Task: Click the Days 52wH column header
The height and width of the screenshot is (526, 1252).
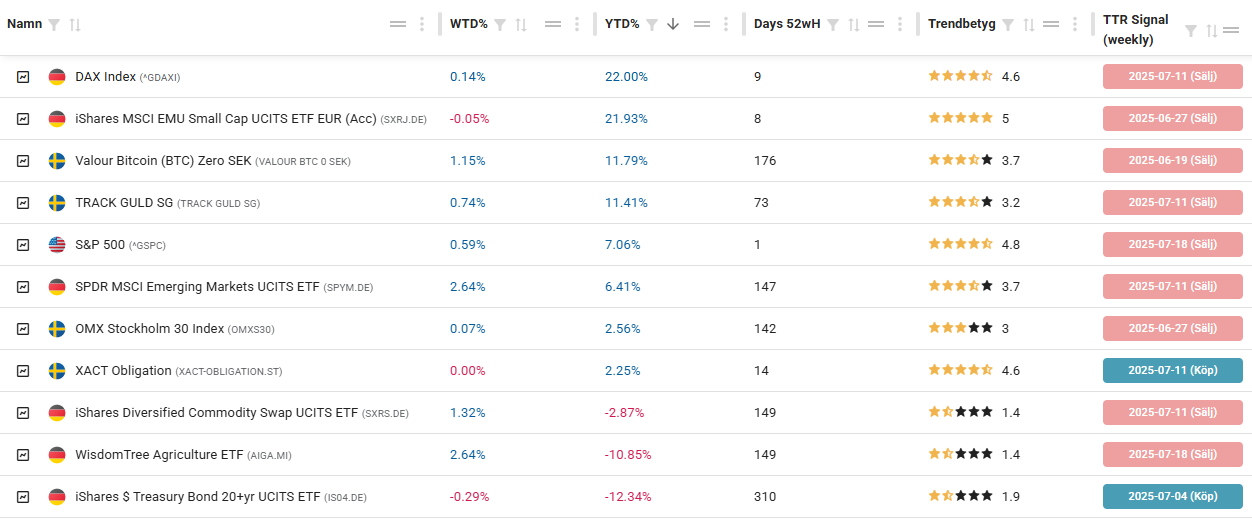Action: (786, 24)
